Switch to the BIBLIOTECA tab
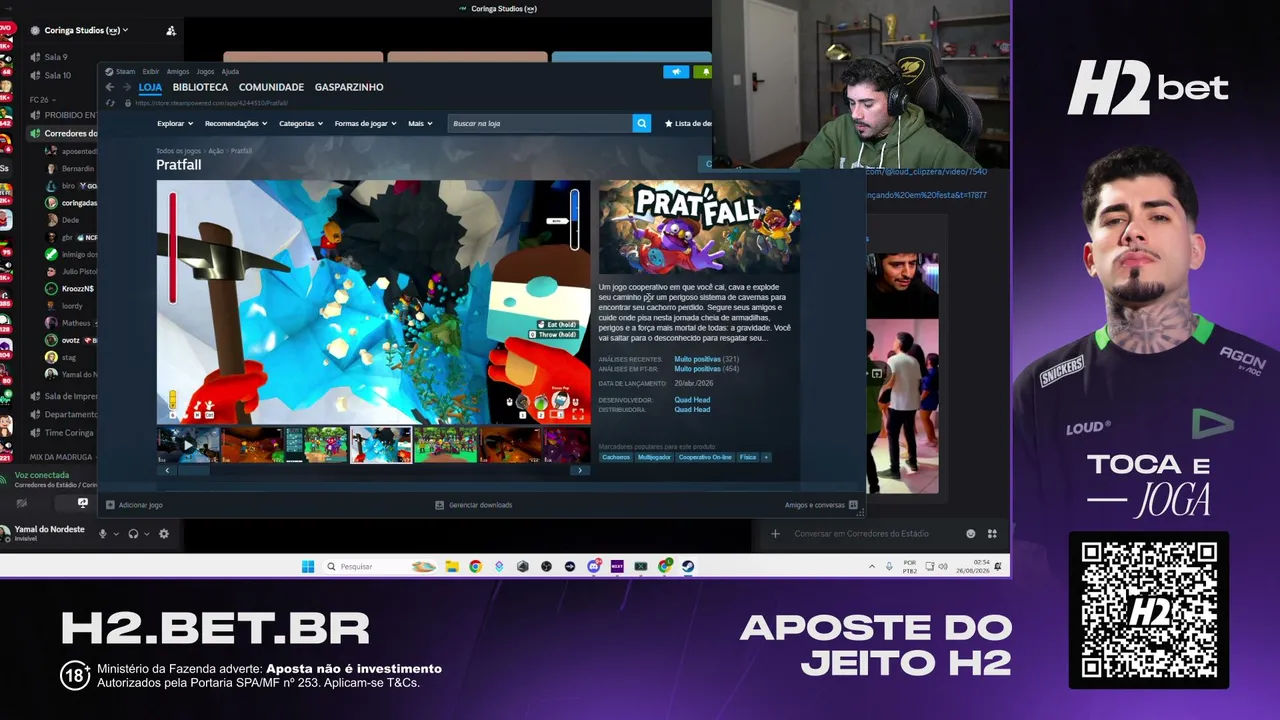1280x720 pixels. (x=200, y=87)
